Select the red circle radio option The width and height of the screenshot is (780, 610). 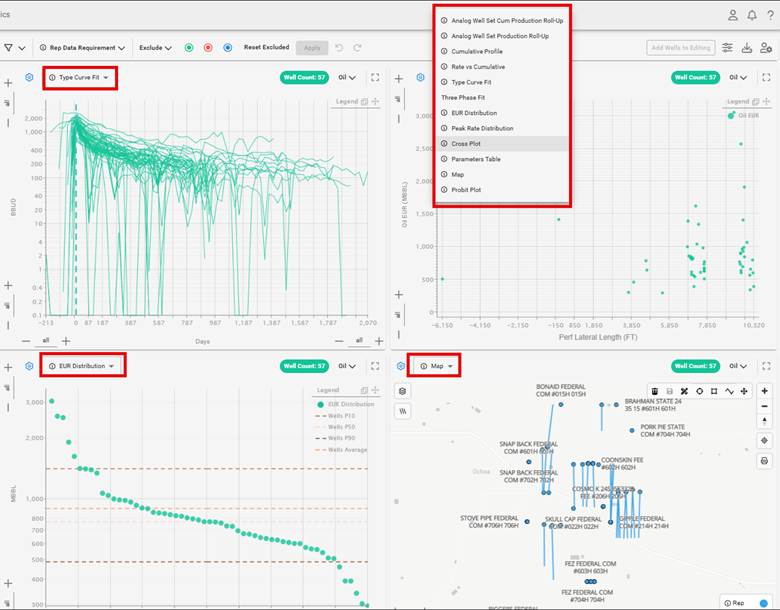[x=208, y=47]
